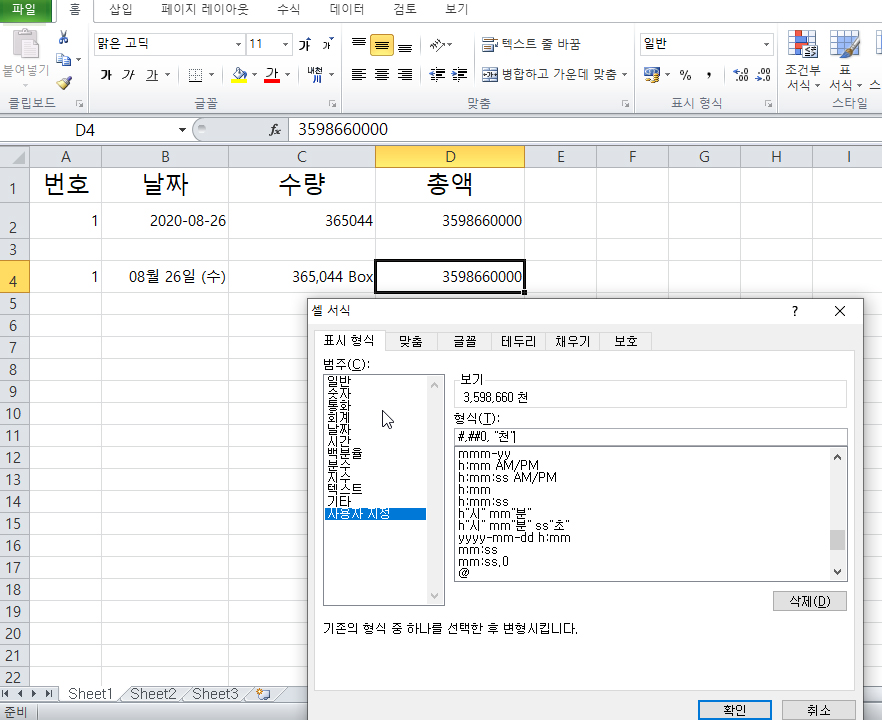Viewport: 882px width, 720px height.
Task: Expand the font color dropdown arrow
Action: (x=287, y=74)
